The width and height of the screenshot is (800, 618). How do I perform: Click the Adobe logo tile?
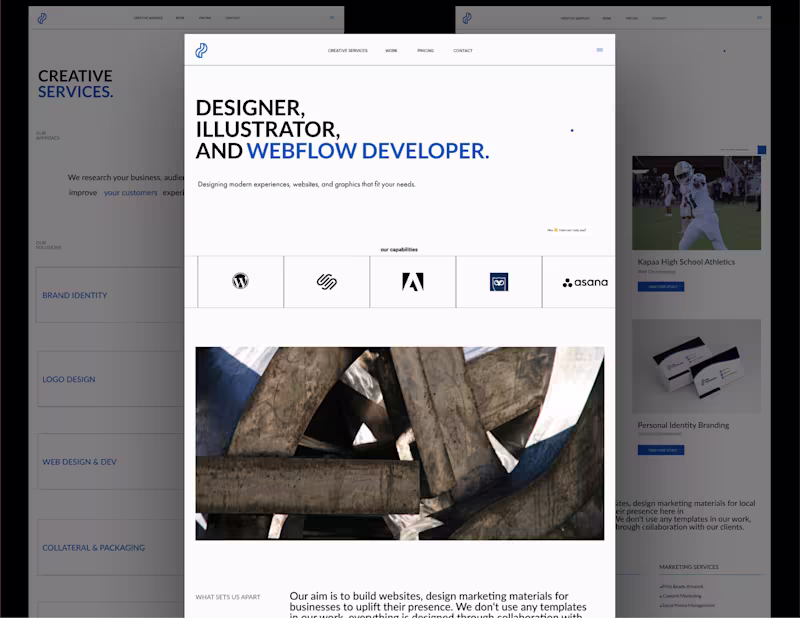[413, 282]
